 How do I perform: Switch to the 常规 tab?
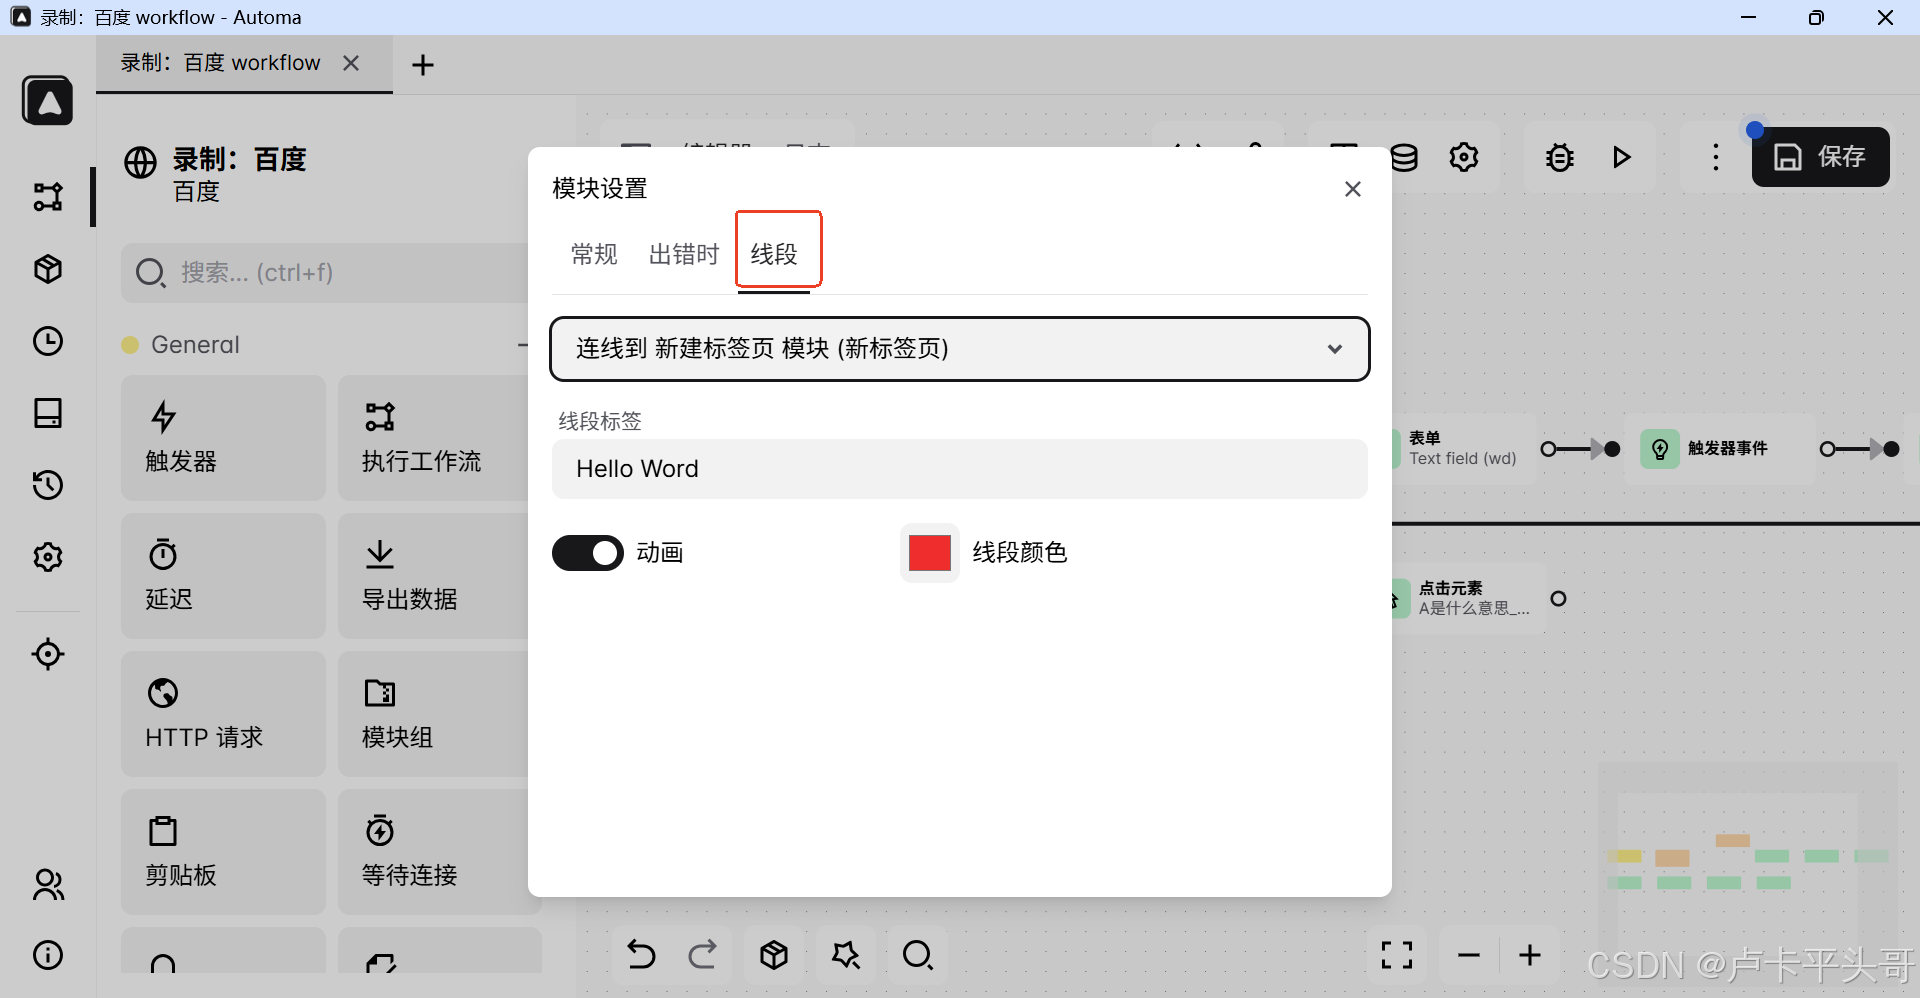[594, 253]
